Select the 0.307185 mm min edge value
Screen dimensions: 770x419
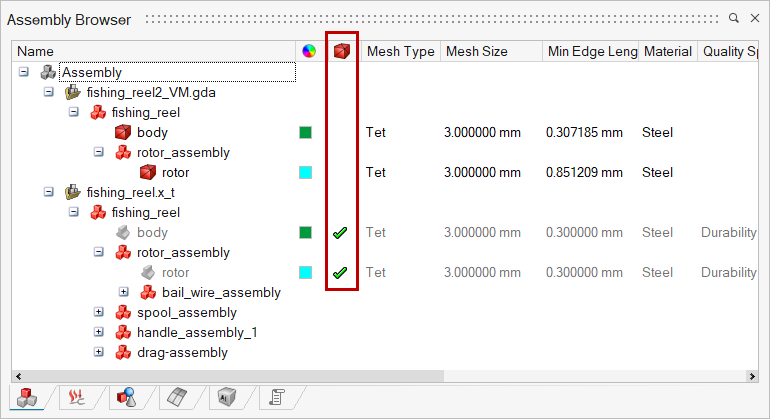[584, 132]
